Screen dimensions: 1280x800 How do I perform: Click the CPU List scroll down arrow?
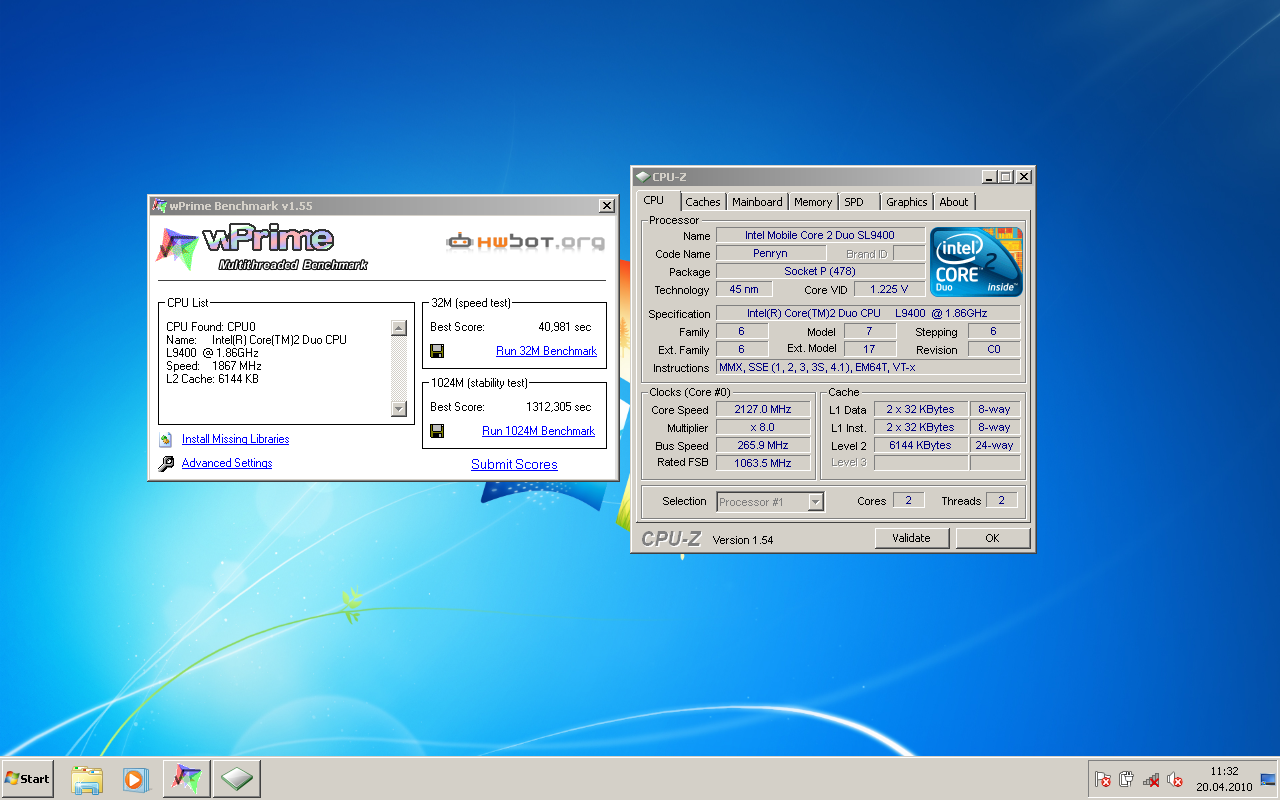click(399, 409)
